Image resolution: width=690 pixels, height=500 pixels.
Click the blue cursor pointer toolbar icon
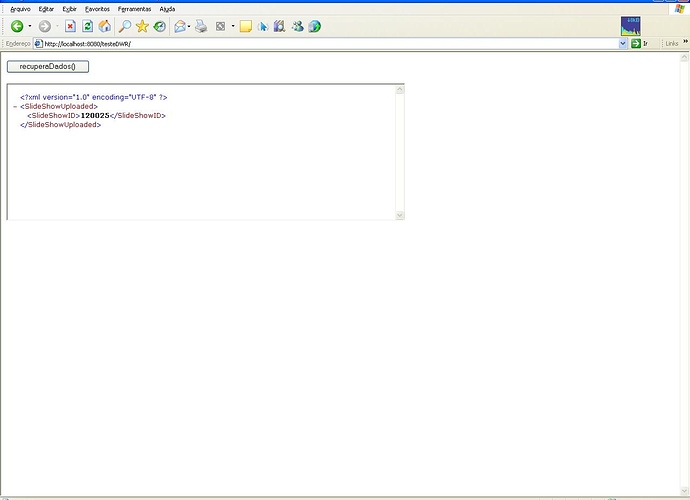point(263,26)
